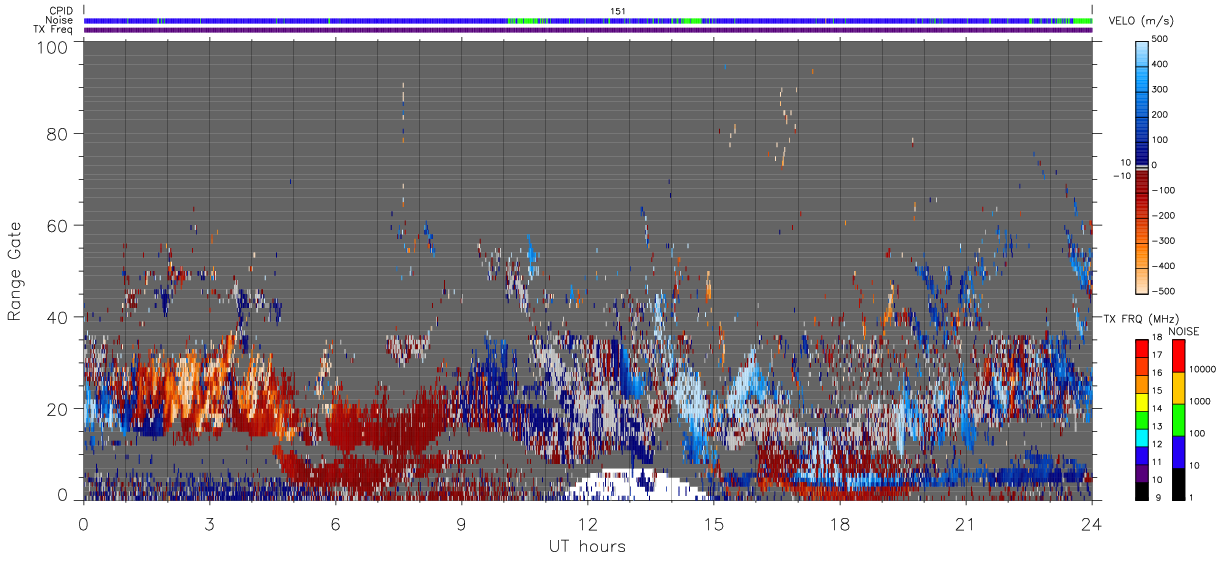The height and width of the screenshot is (567, 1228).
Task: Click the 100 label on NOISE scale
Action: coord(1198,433)
